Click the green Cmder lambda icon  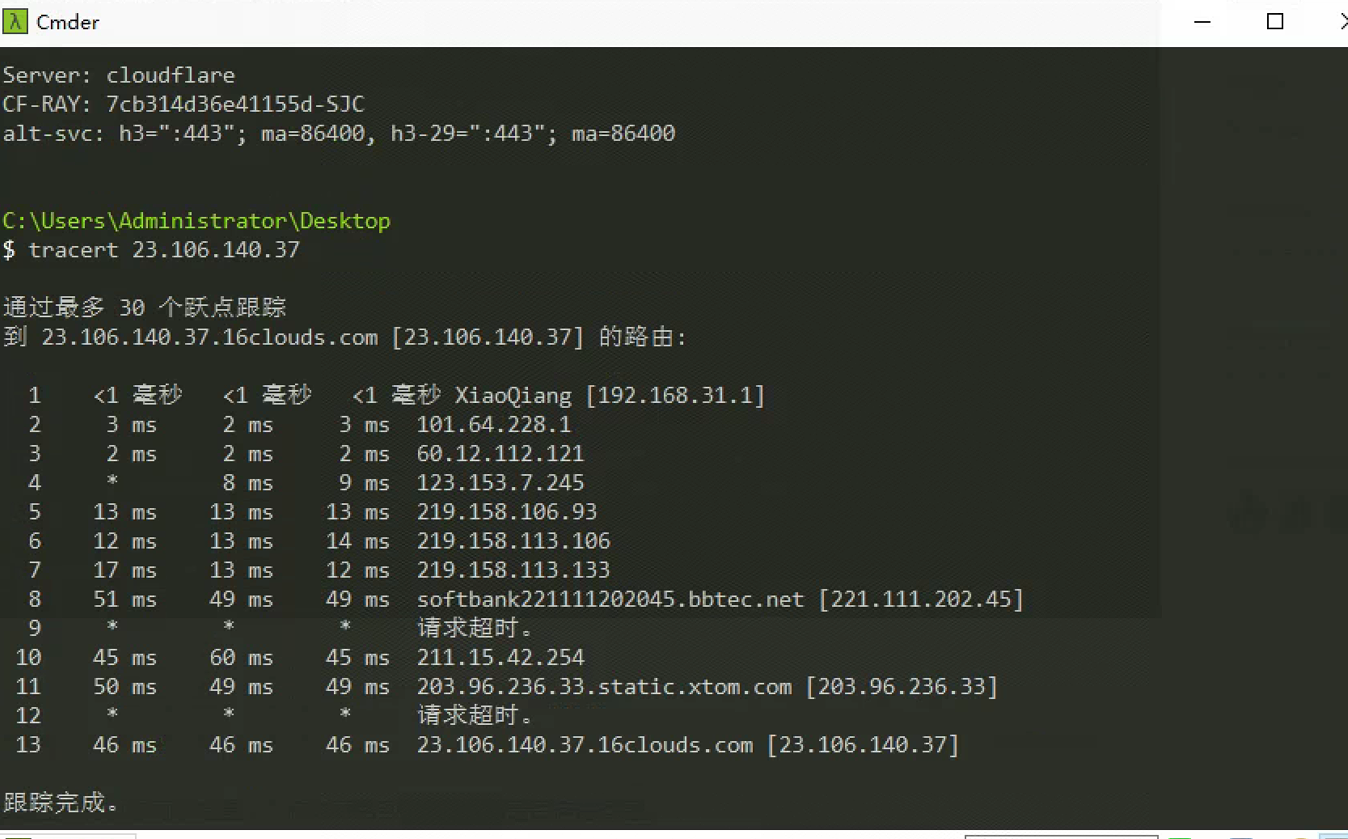pos(14,21)
